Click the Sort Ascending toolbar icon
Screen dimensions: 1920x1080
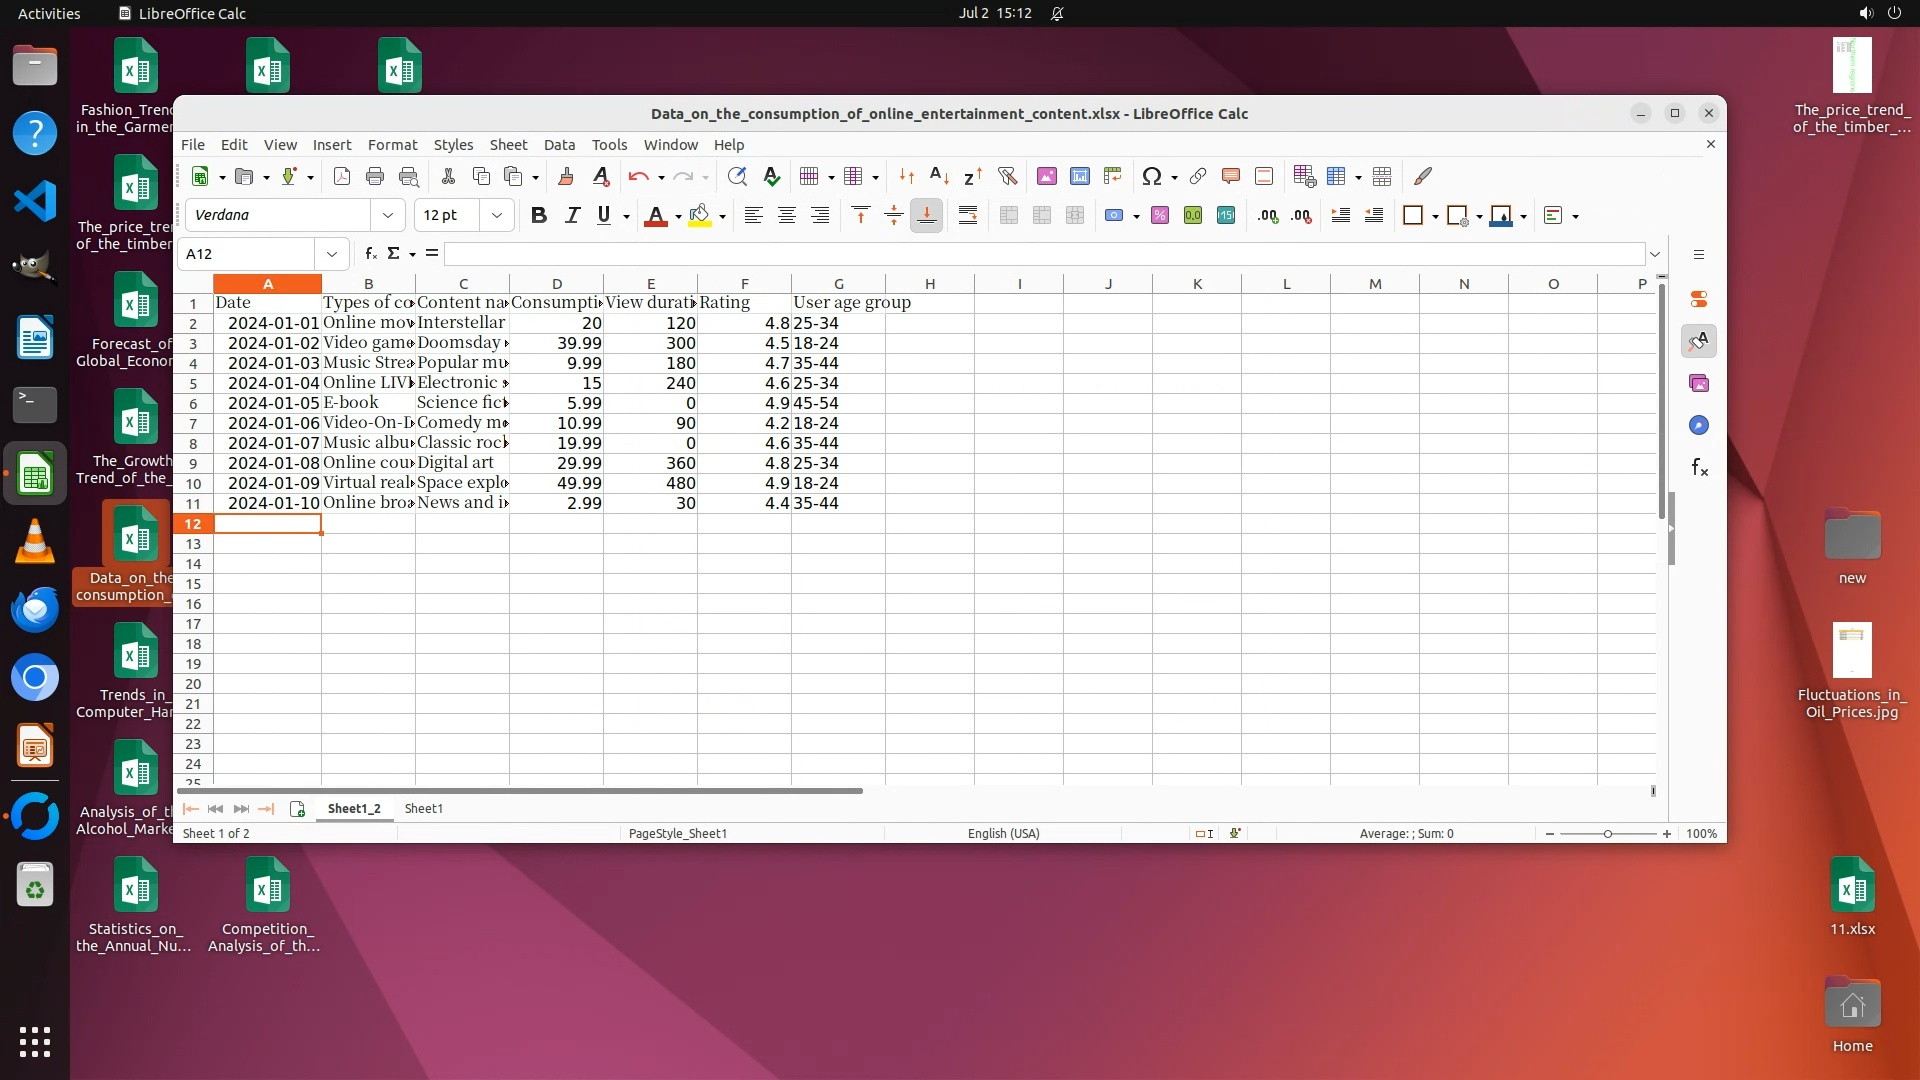point(939,176)
